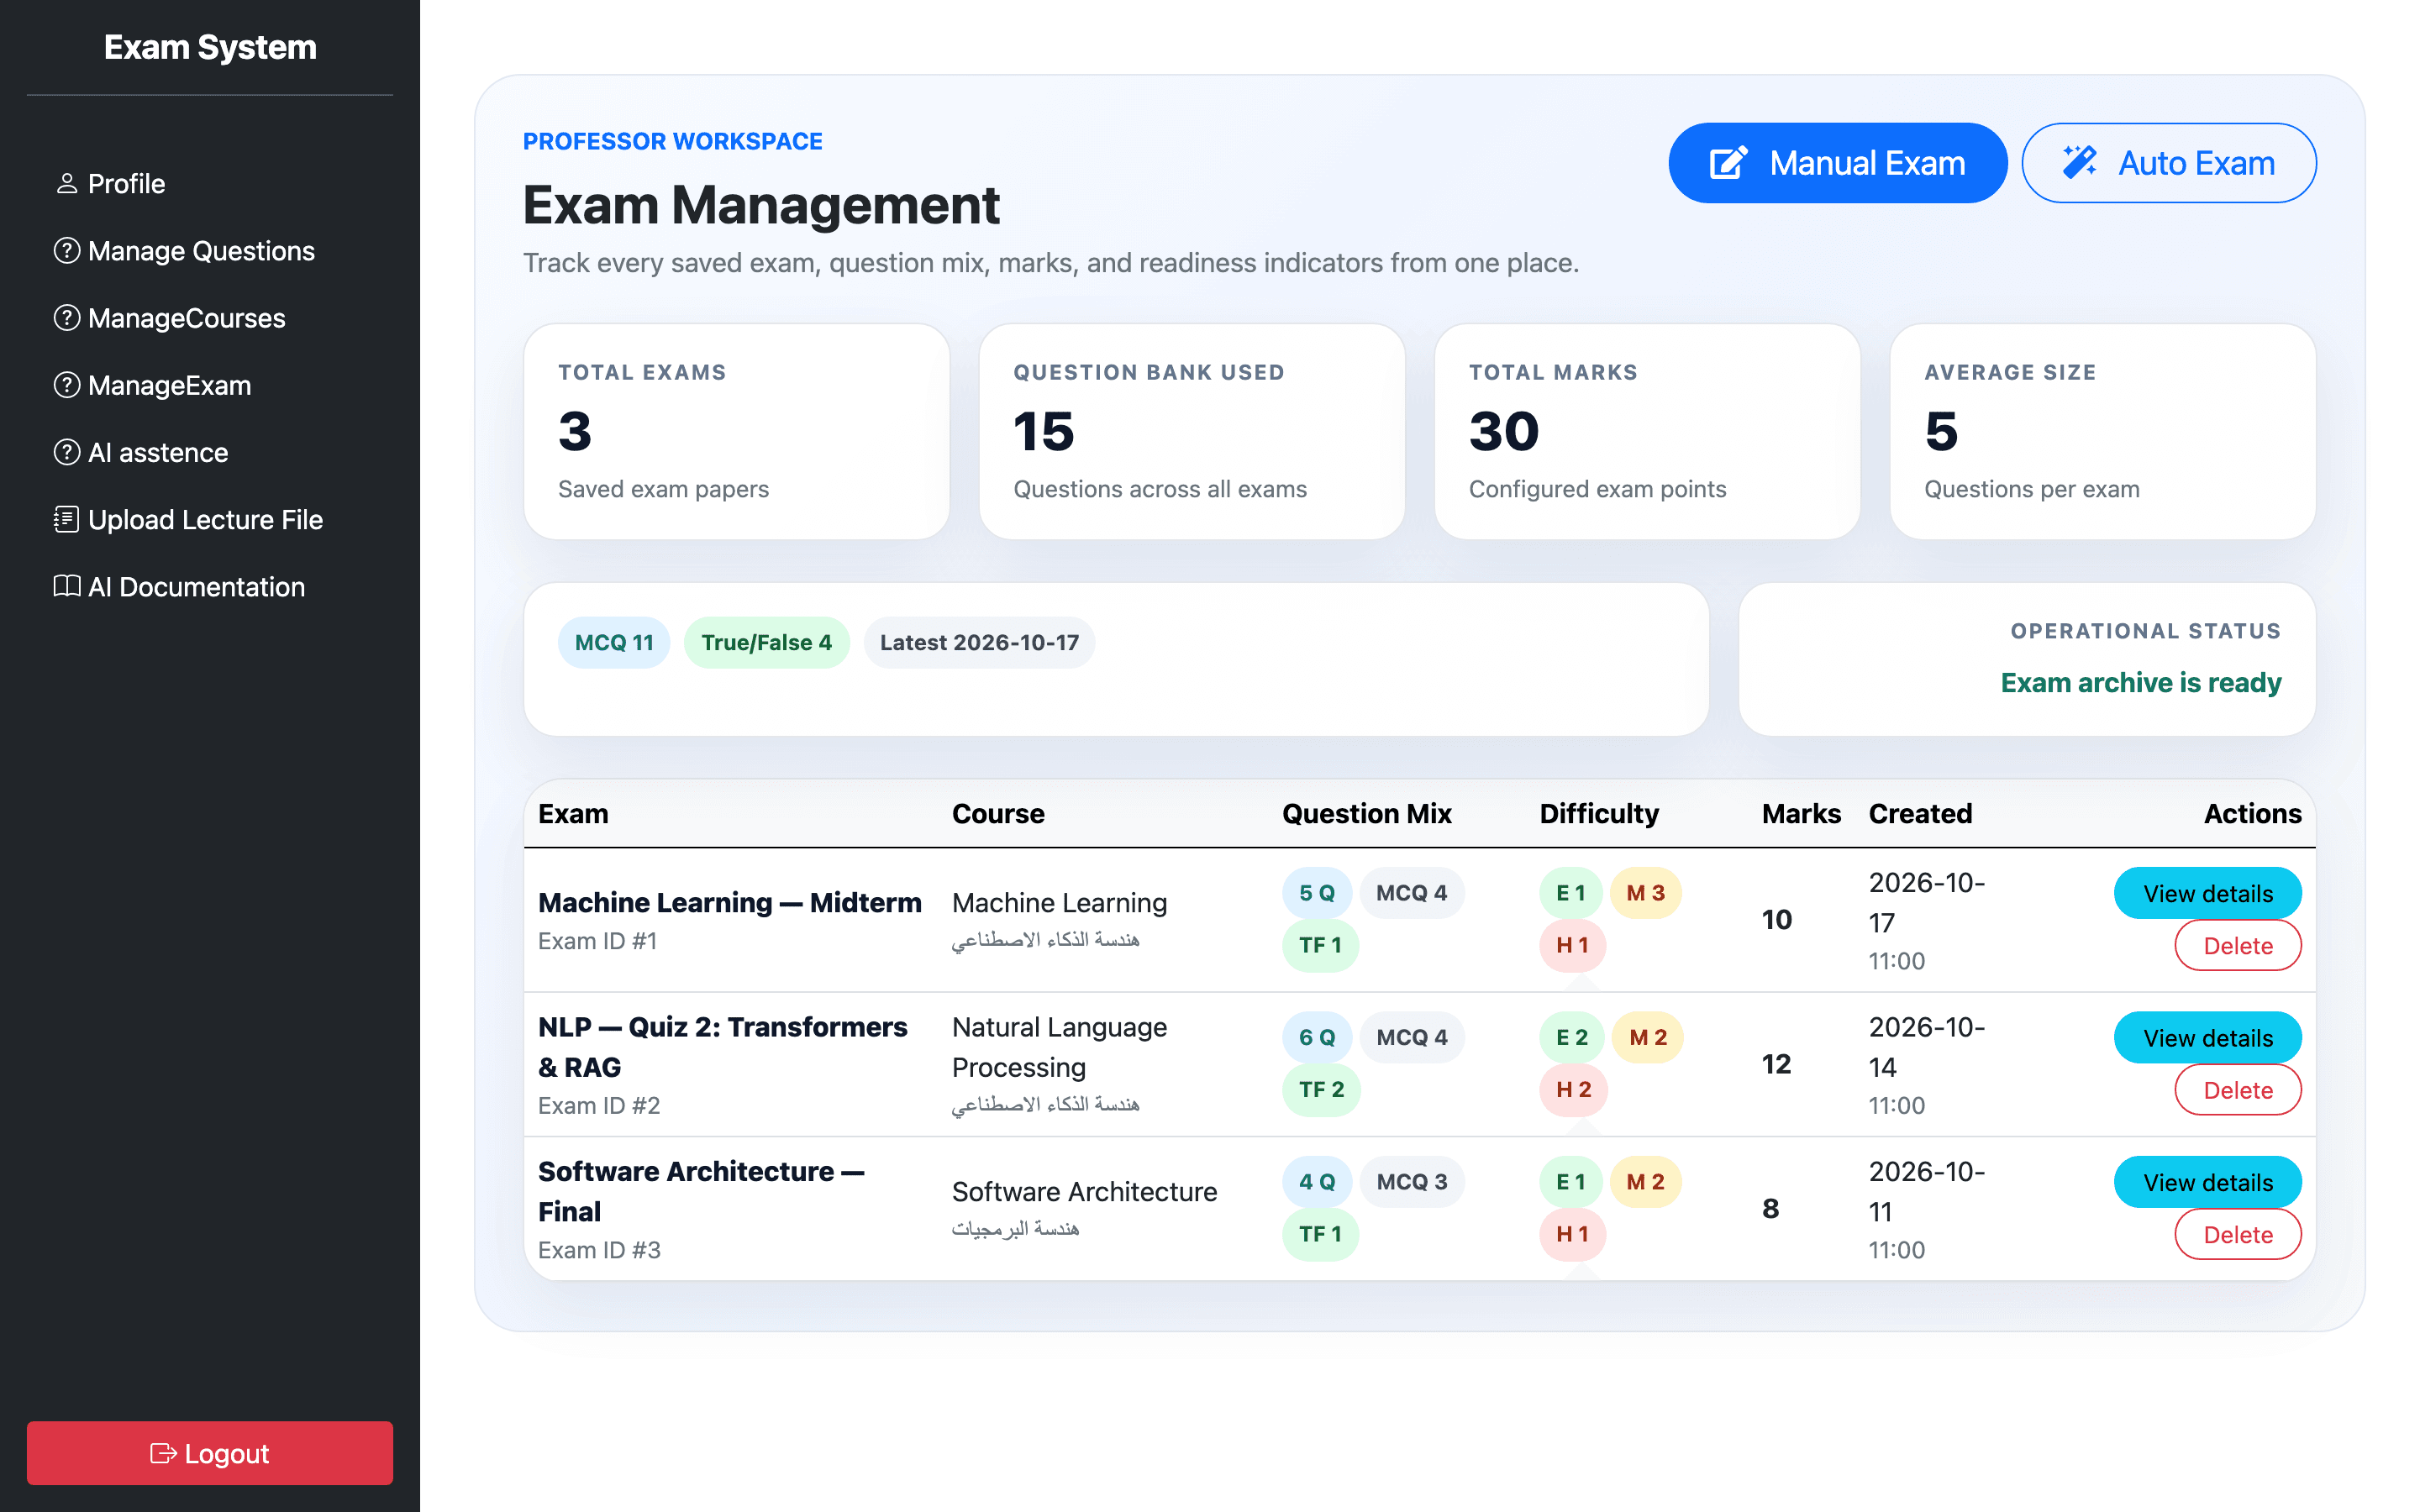Click the pencil icon in Manual Exam
The width and height of the screenshot is (2420, 1512).
[1728, 163]
